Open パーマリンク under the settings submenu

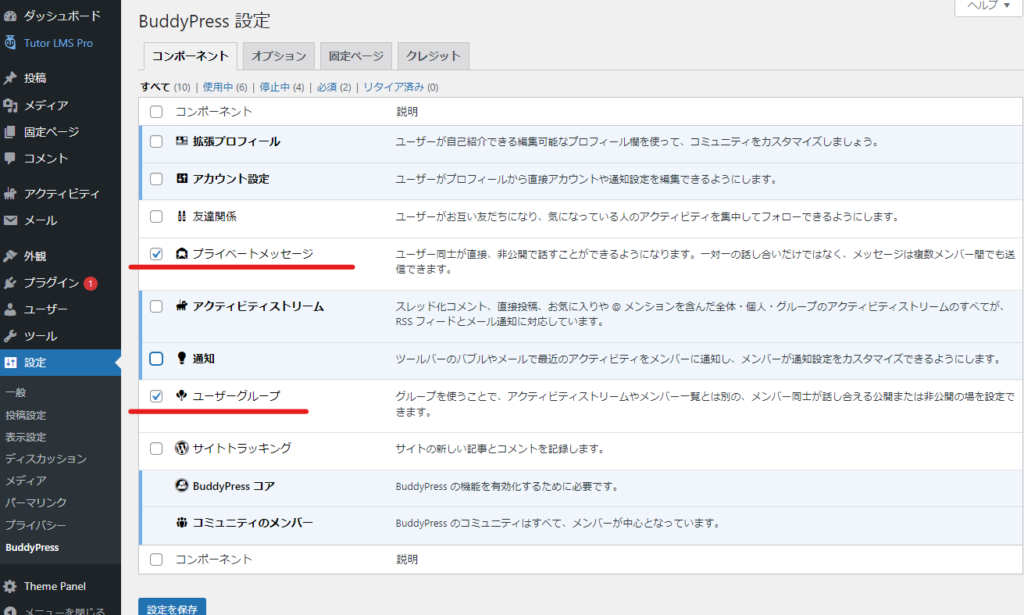point(36,503)
